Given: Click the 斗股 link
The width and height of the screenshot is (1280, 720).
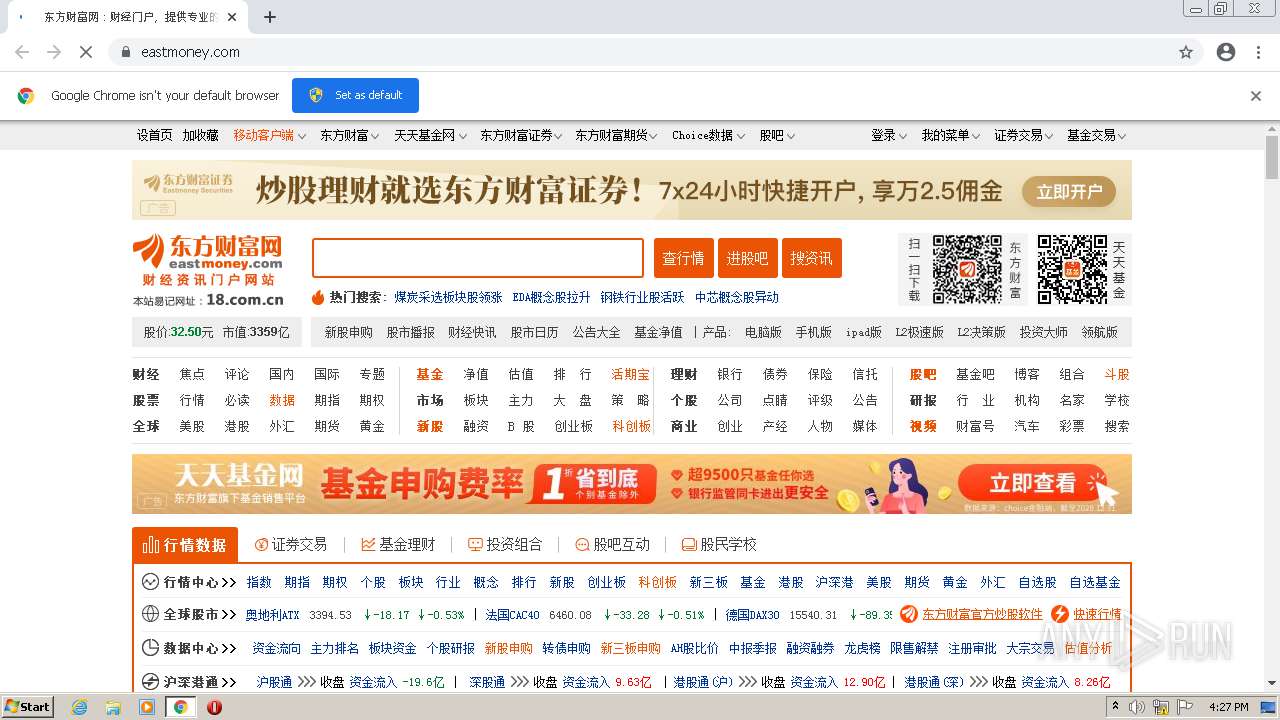Looking at the screenshot, I should pos(1117,374).
